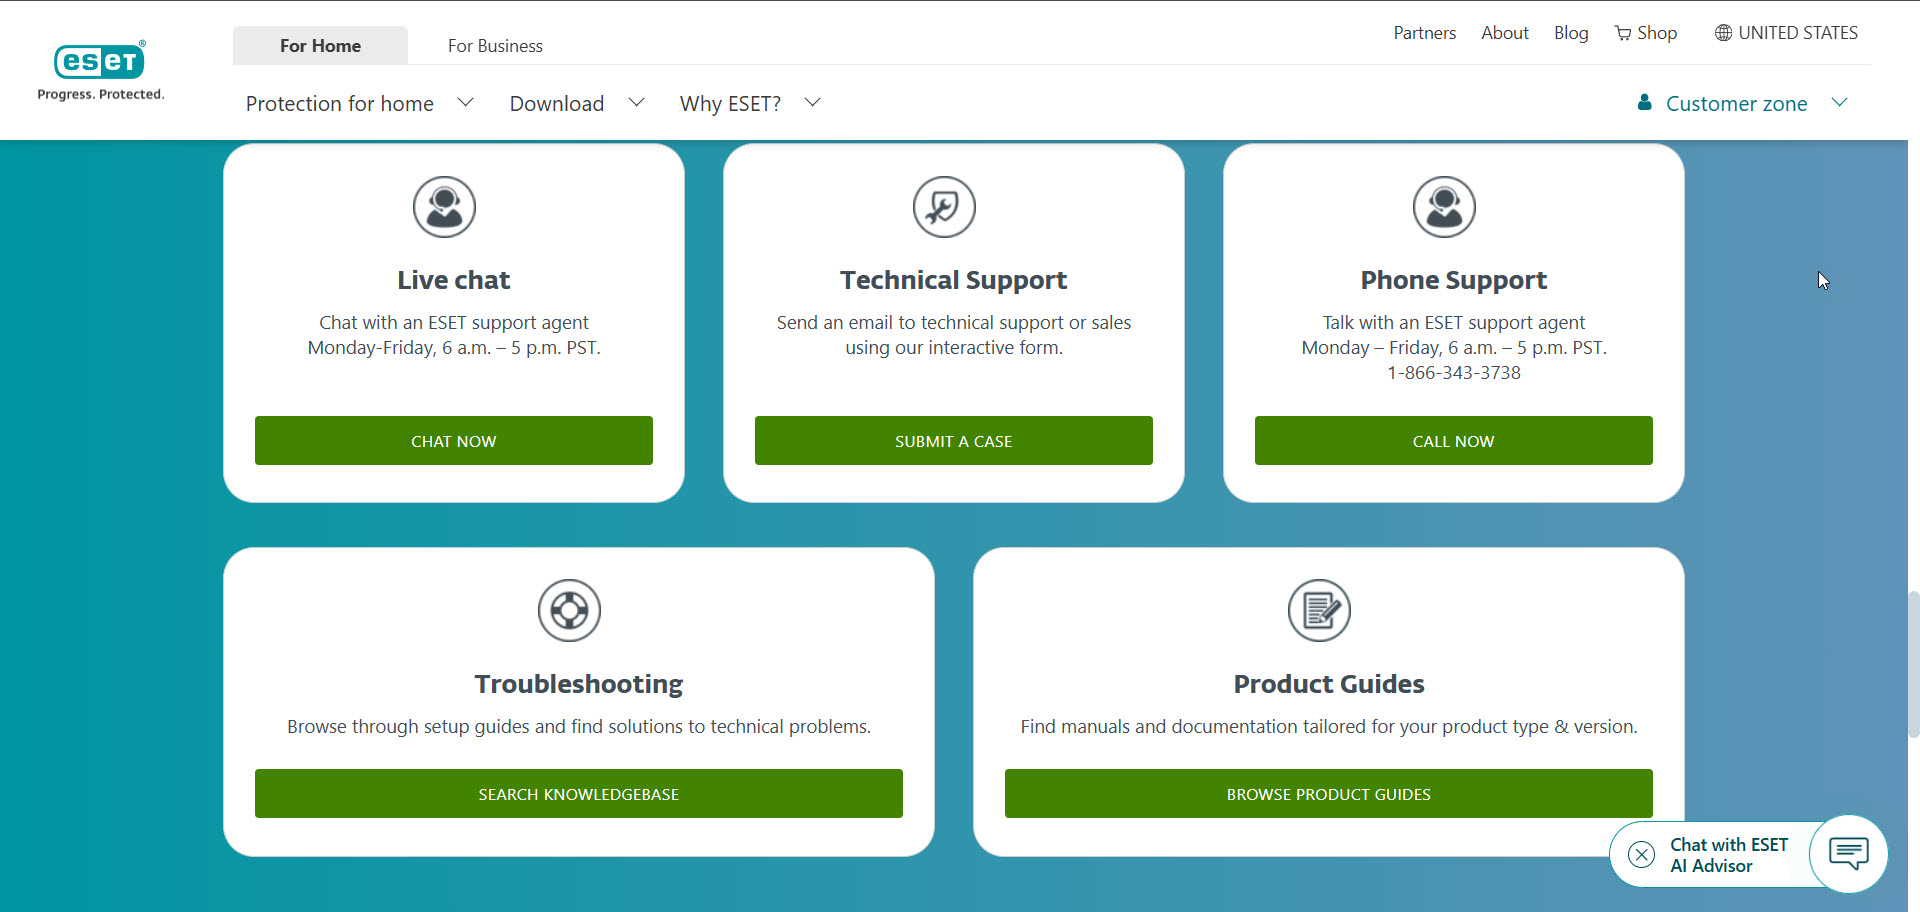Click the Product Guides document icon
The height and width of the screenshot is (912, 1920).
coord(1319,610)
